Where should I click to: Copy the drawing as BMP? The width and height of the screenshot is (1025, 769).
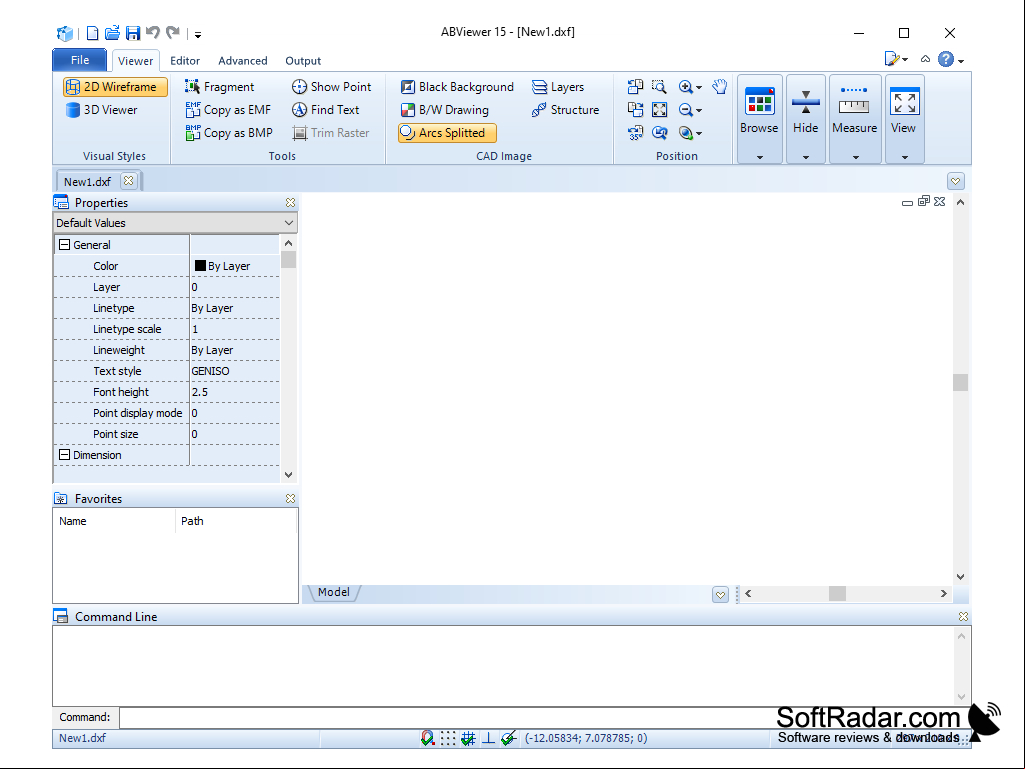coord(229,133)
